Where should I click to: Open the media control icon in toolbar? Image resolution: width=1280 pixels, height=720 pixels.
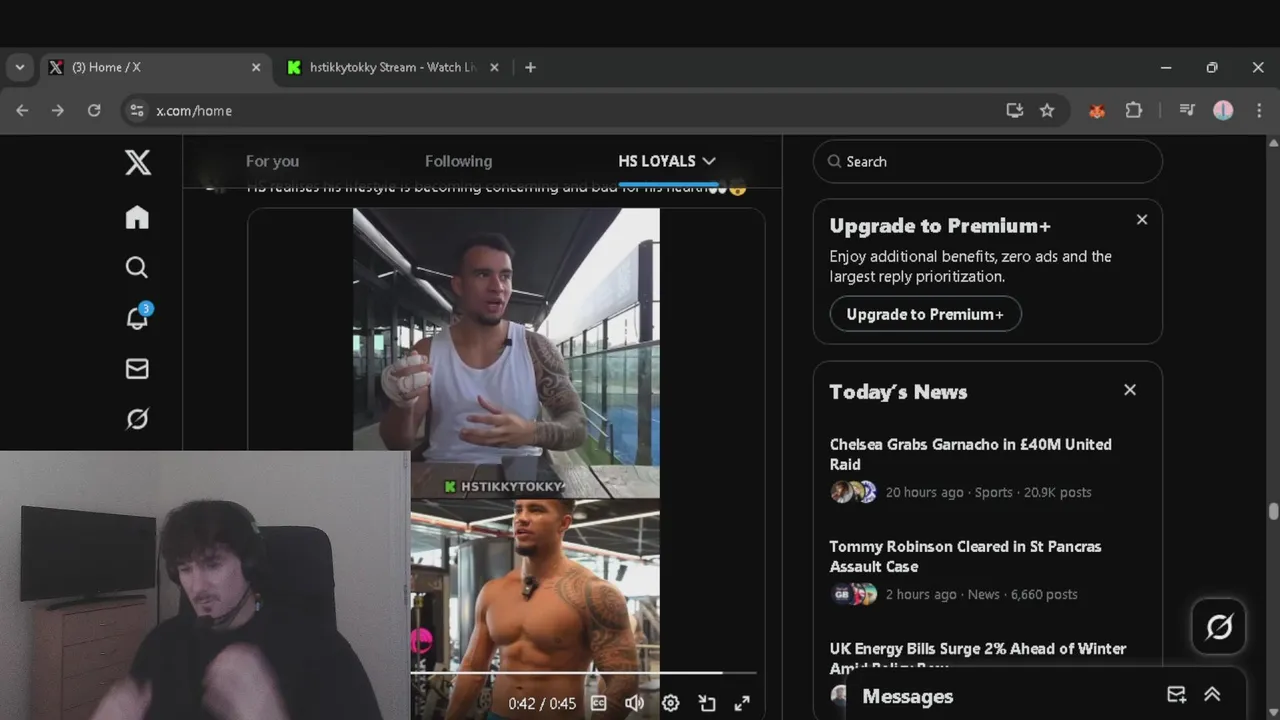click(1187, 110)
